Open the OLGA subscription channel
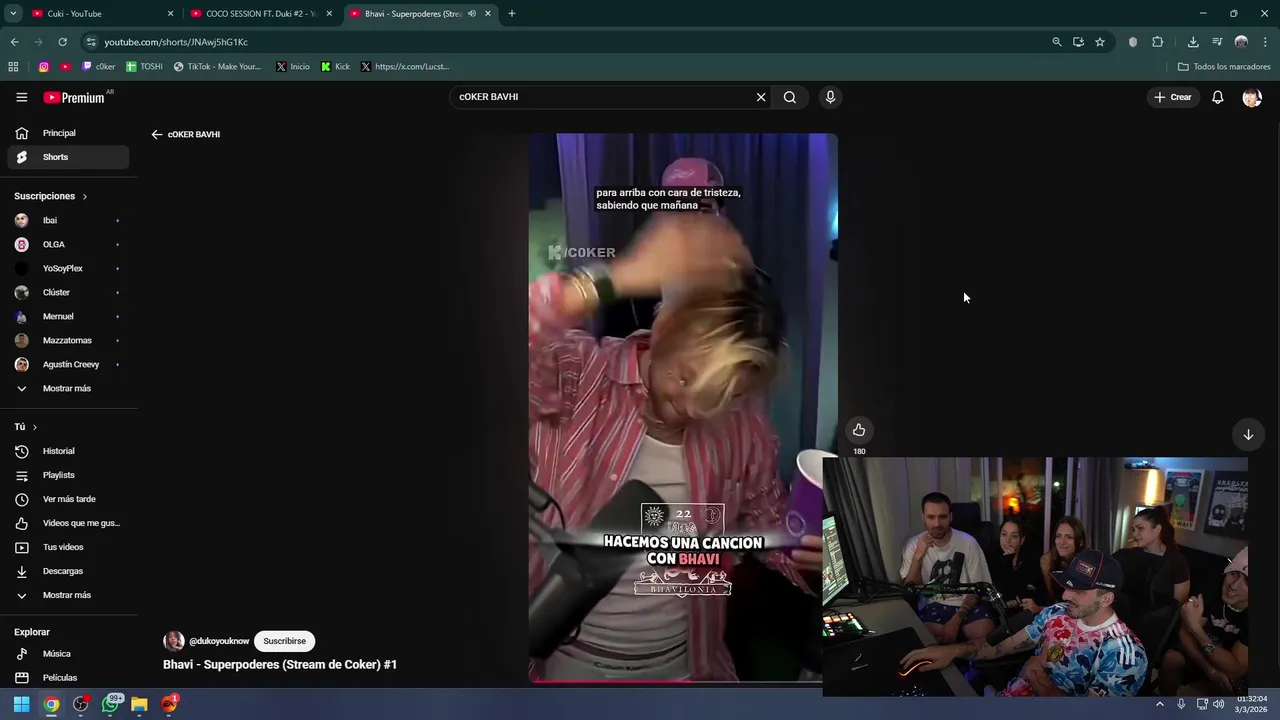The height and width of the screenshot is (720, 1280). [68, 244]
